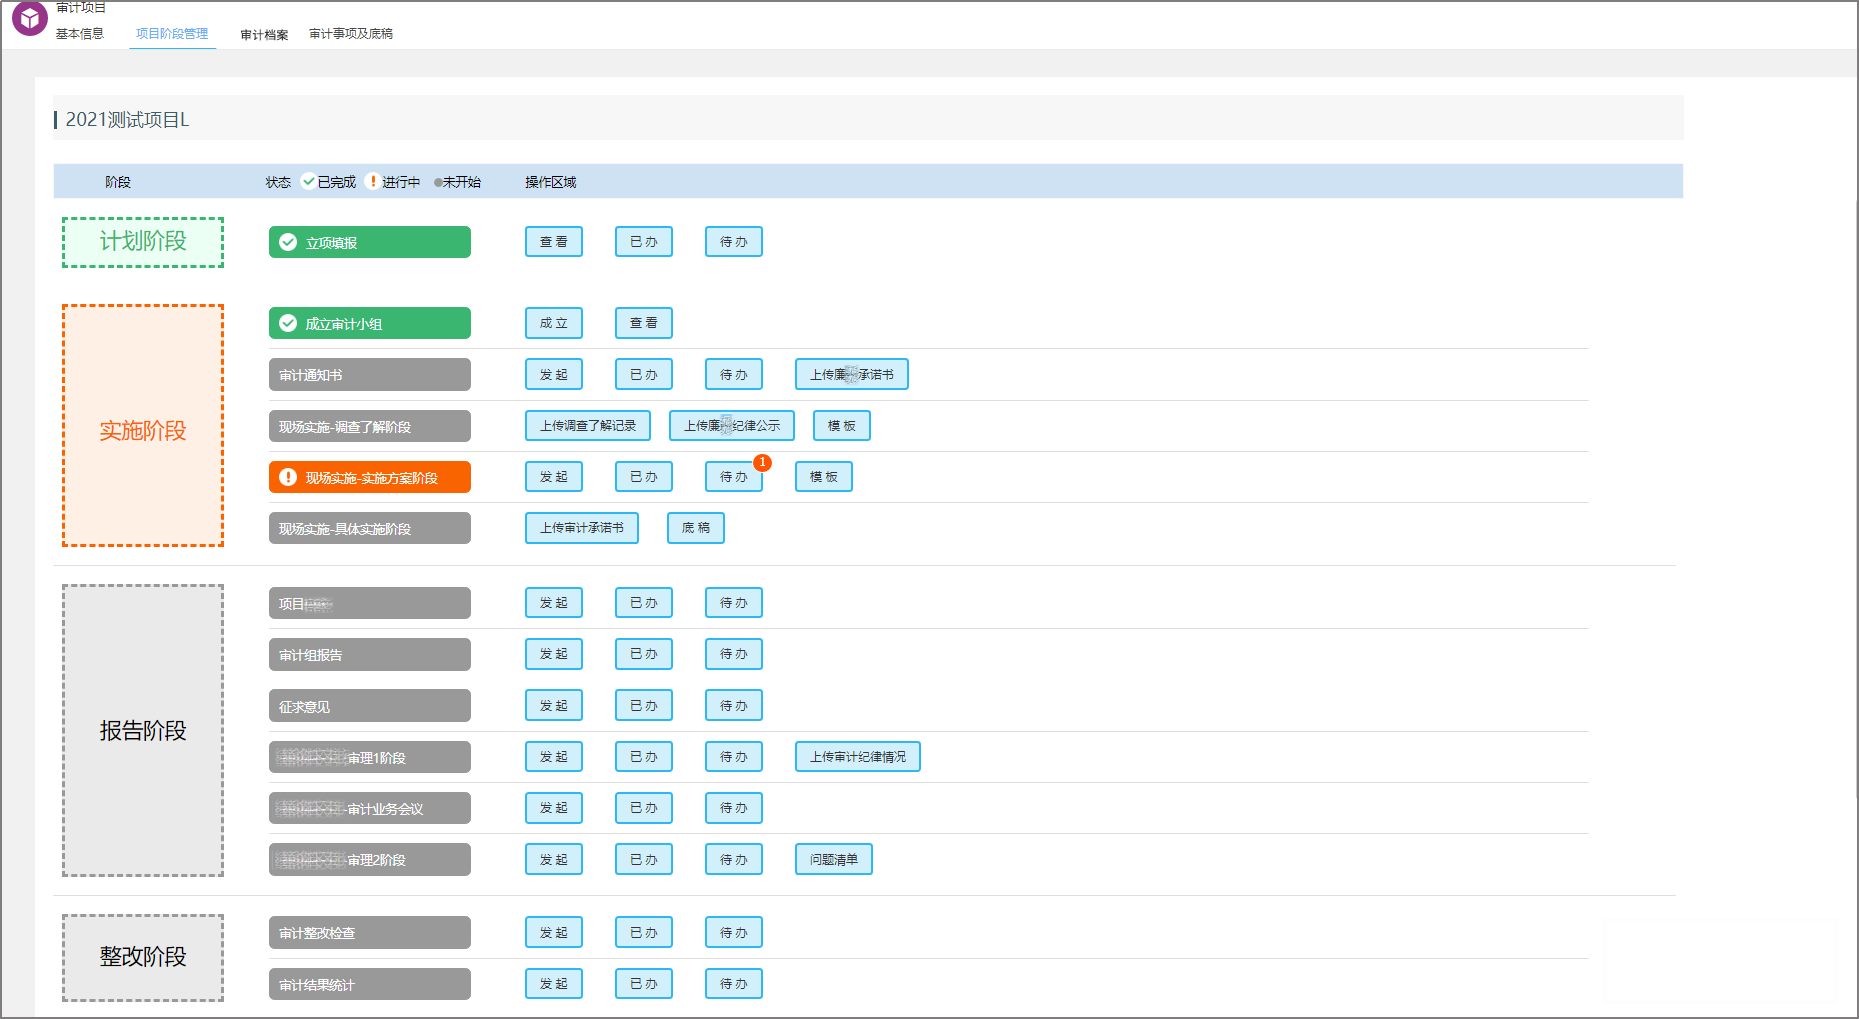Click the purple cube app logo

point(30,17)
